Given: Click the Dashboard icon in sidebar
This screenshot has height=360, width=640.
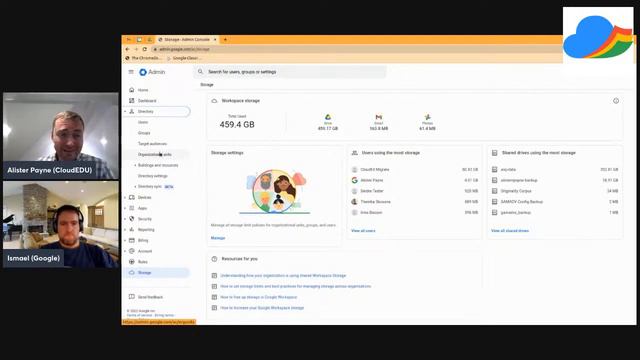Looking at the screenshot, I should pyautogui.click(x=131, y=100).
